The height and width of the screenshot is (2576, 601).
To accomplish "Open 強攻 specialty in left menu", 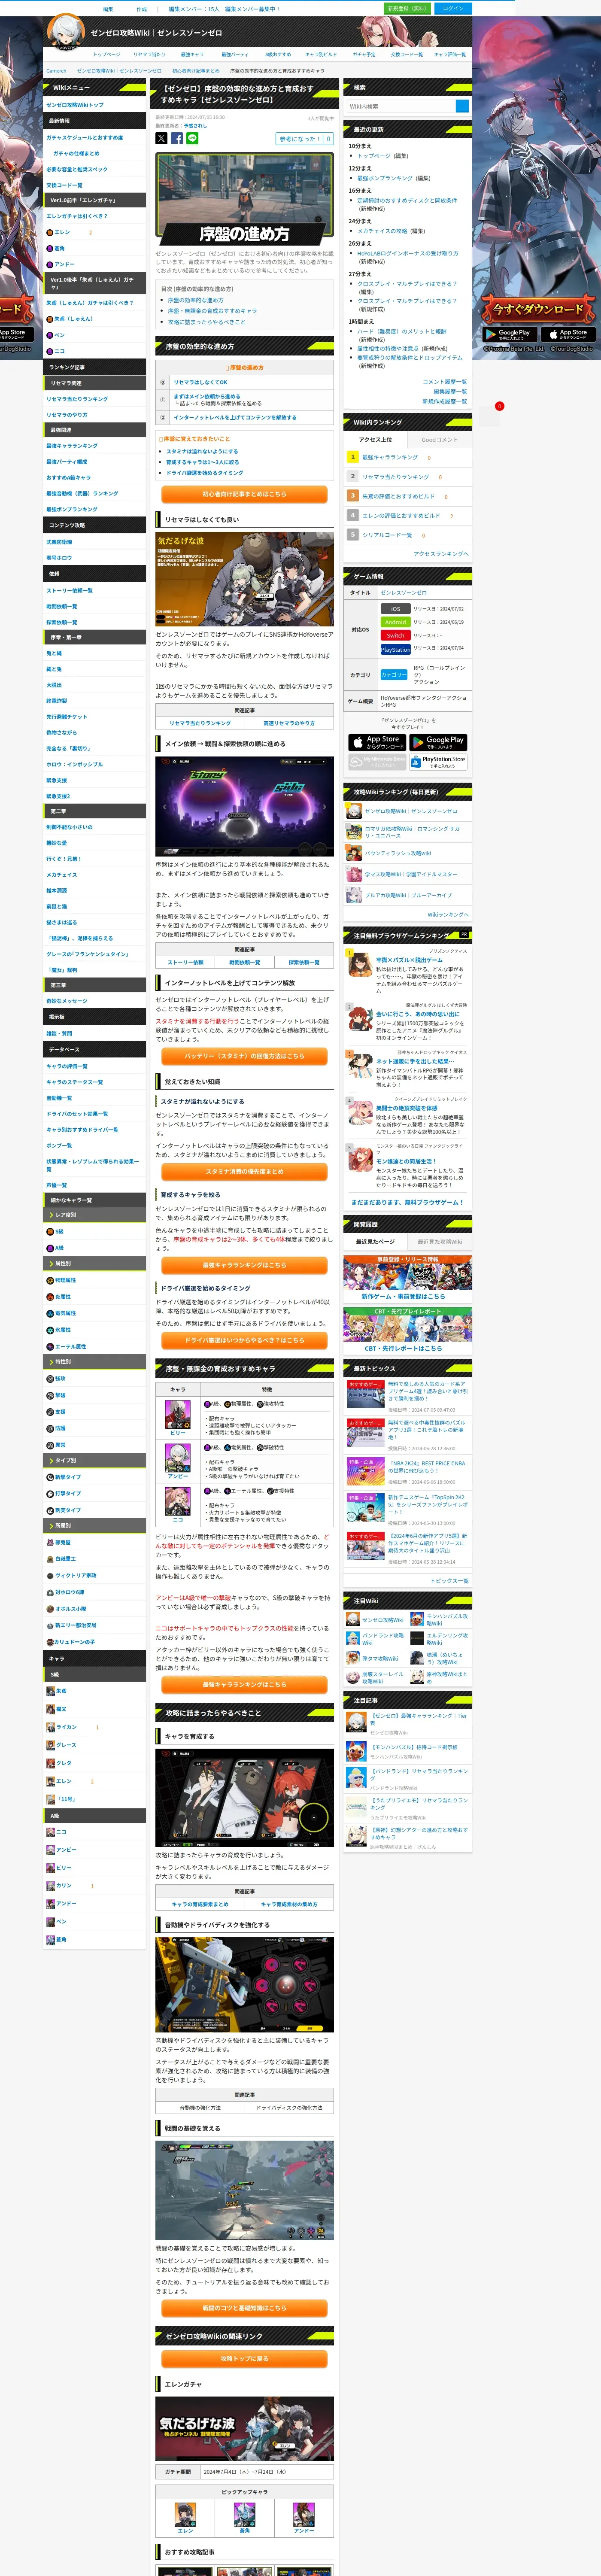I will click(56, 1378).
